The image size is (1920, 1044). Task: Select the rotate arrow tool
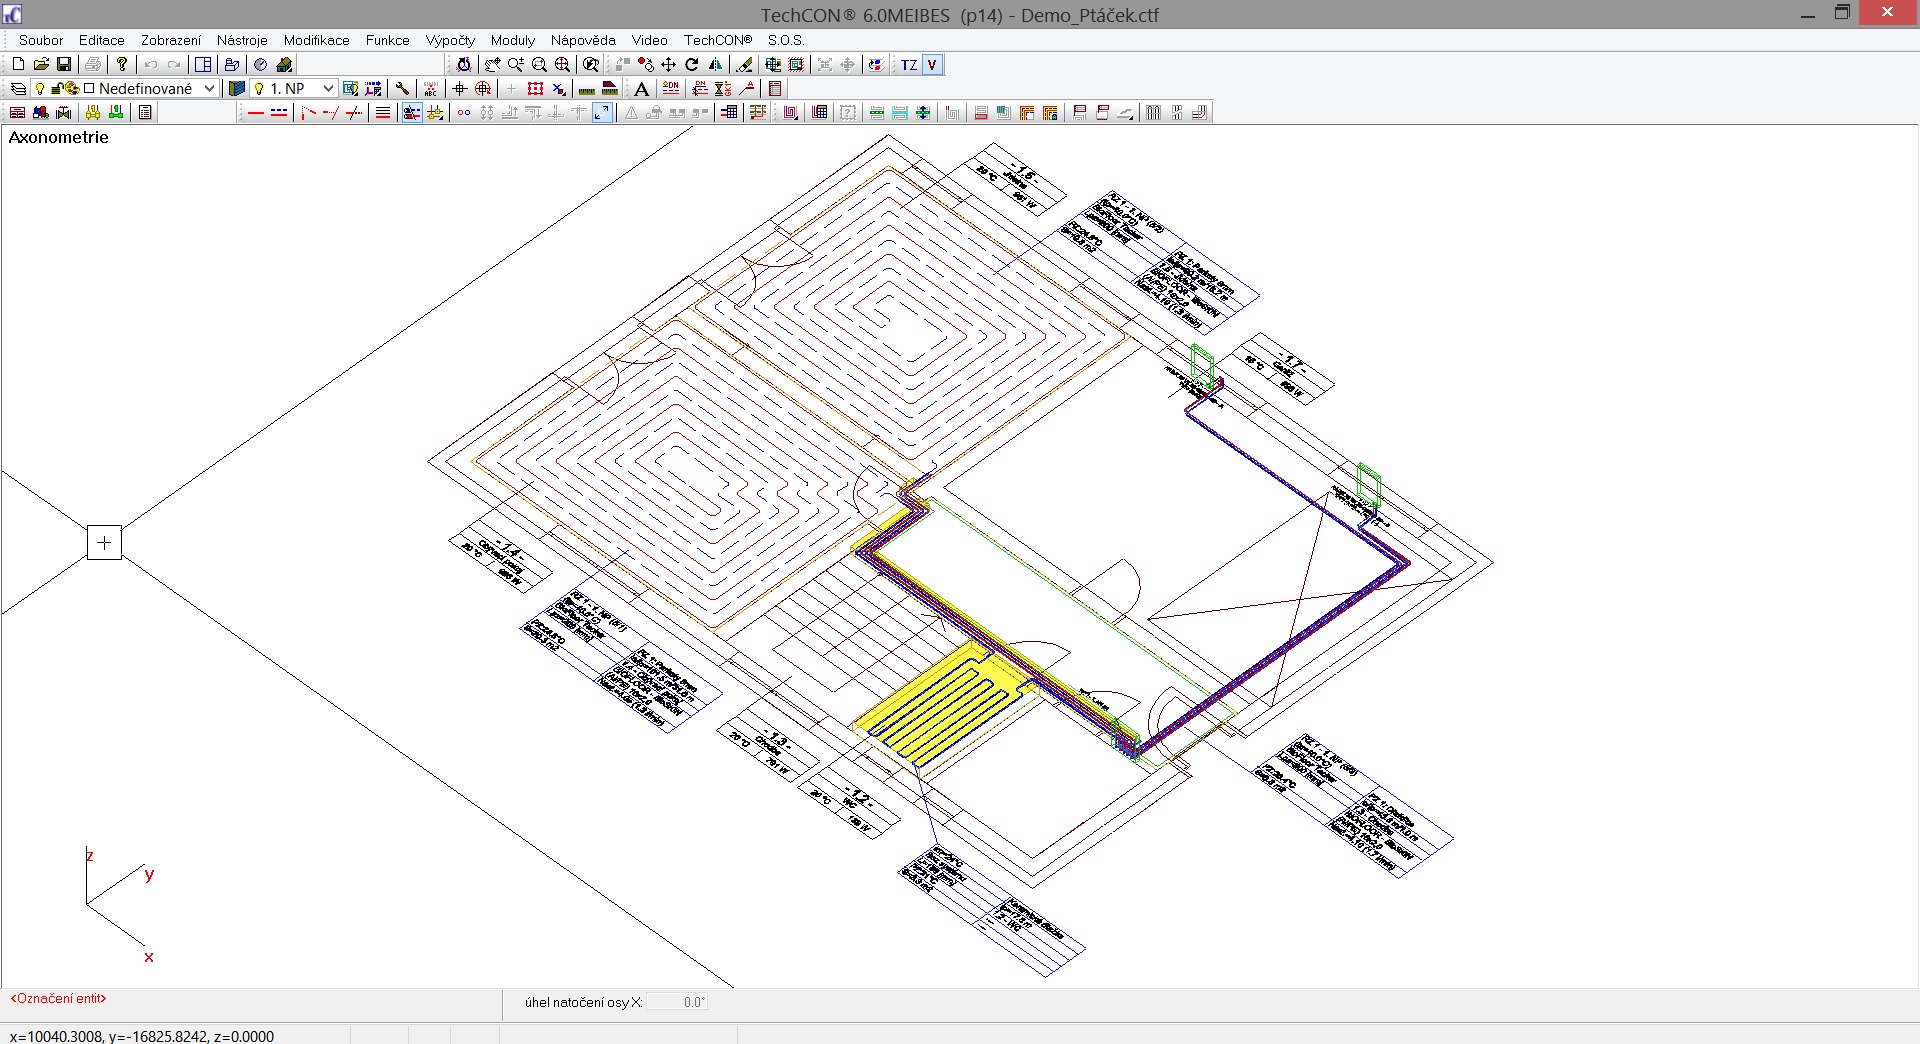tap(692, 65)
